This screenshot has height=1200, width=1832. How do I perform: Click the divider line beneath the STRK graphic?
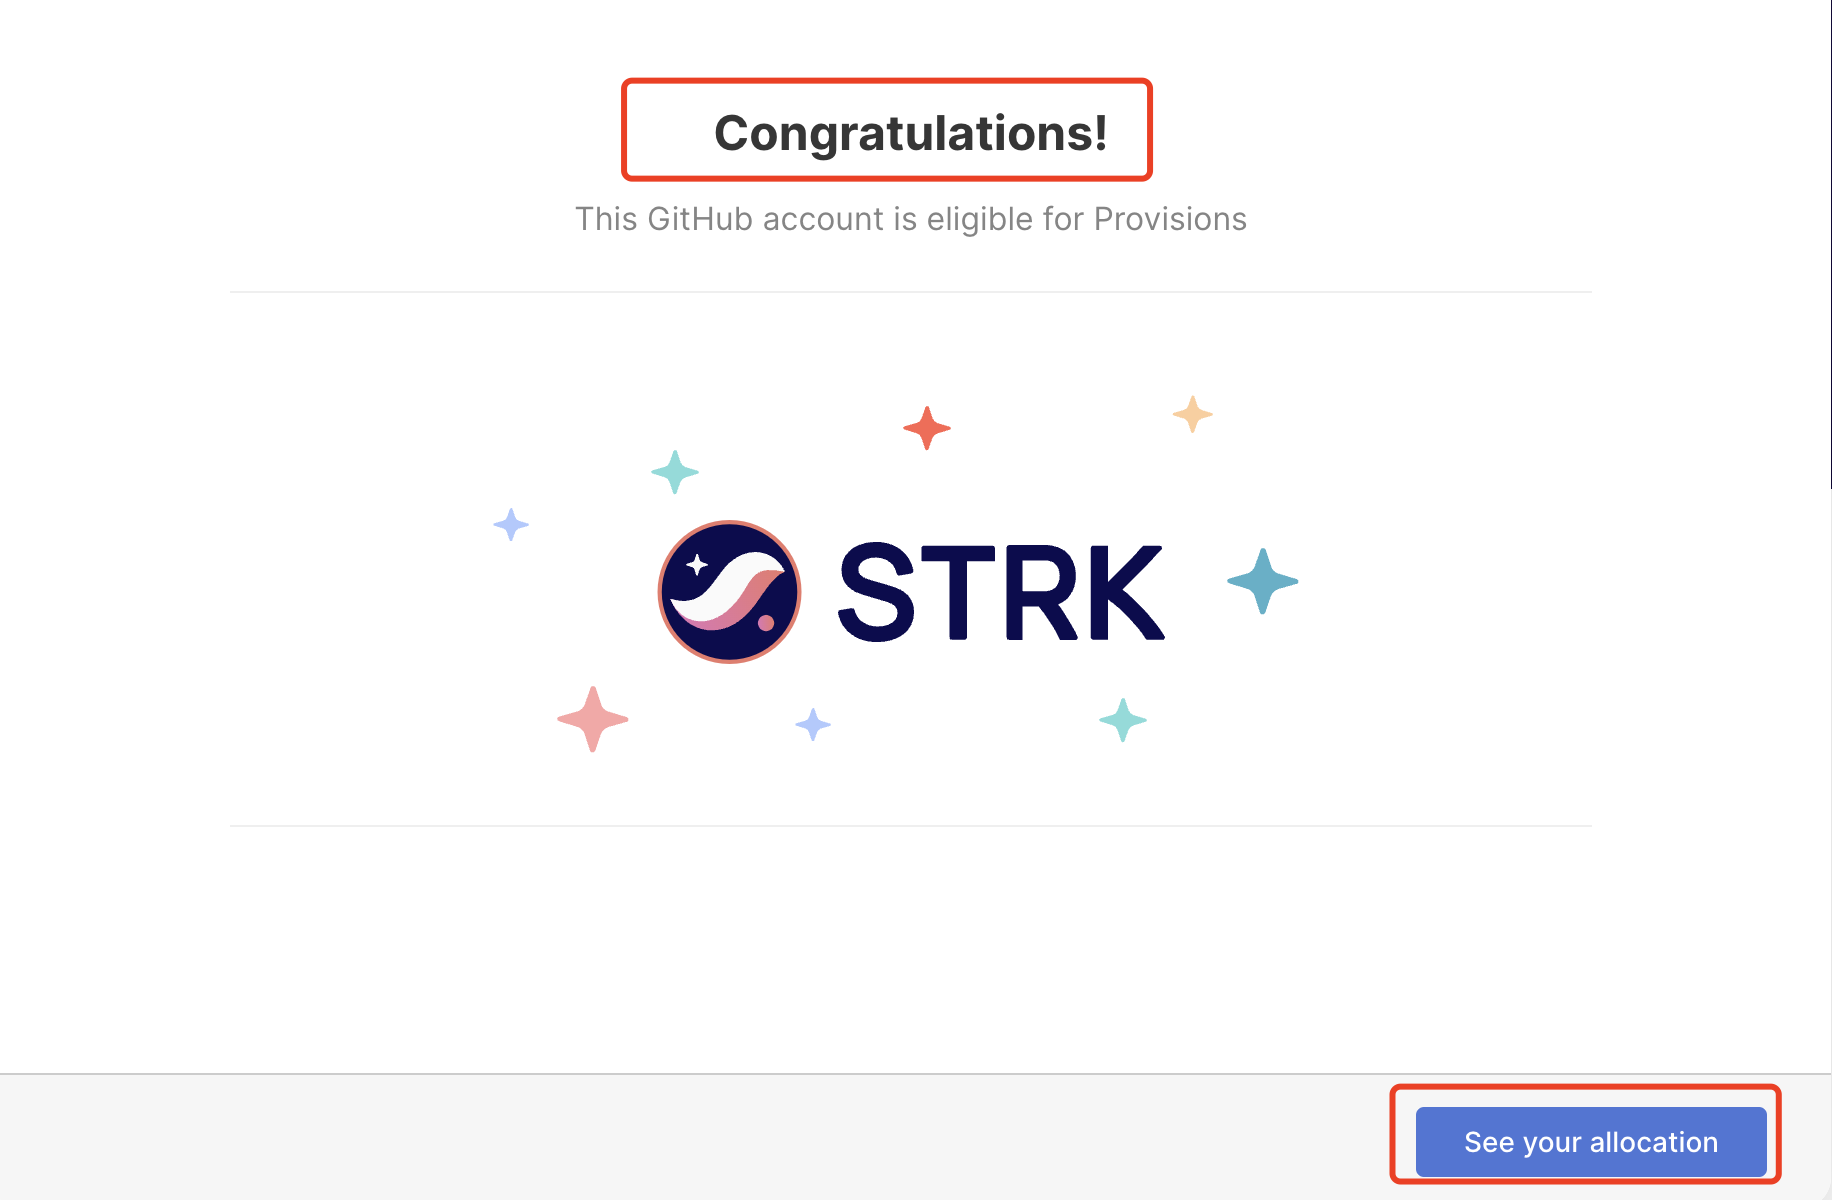[x=910, y=826]
